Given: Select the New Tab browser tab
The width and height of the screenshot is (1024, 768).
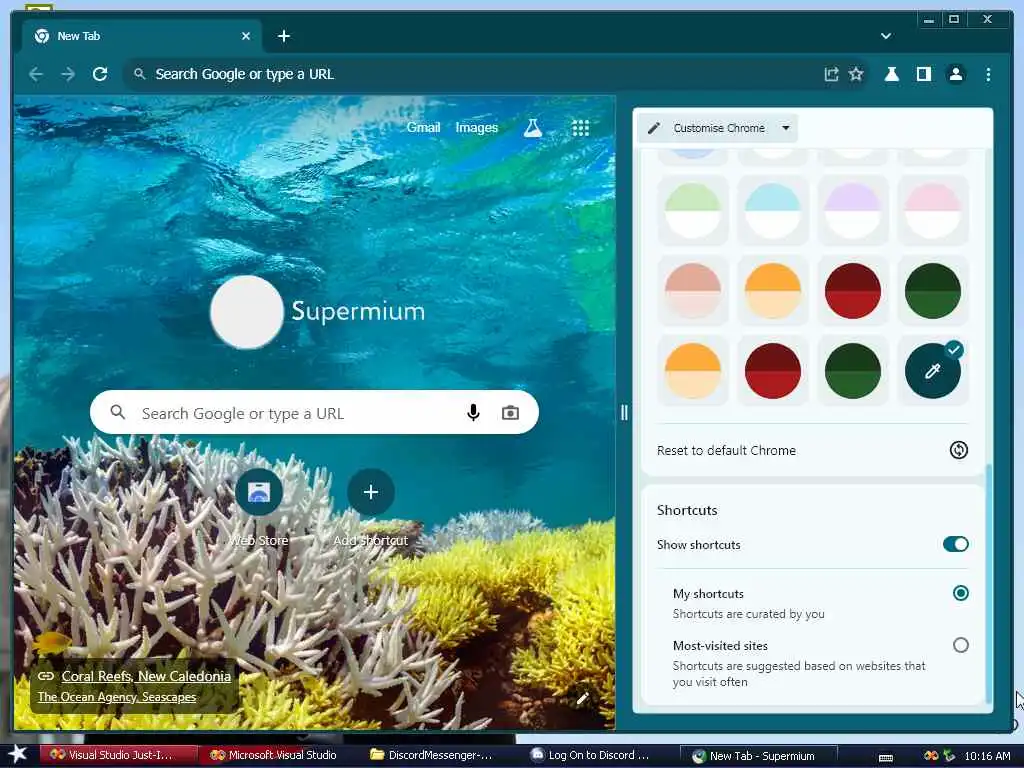Looking at the screenshot, I should point(141,37).
